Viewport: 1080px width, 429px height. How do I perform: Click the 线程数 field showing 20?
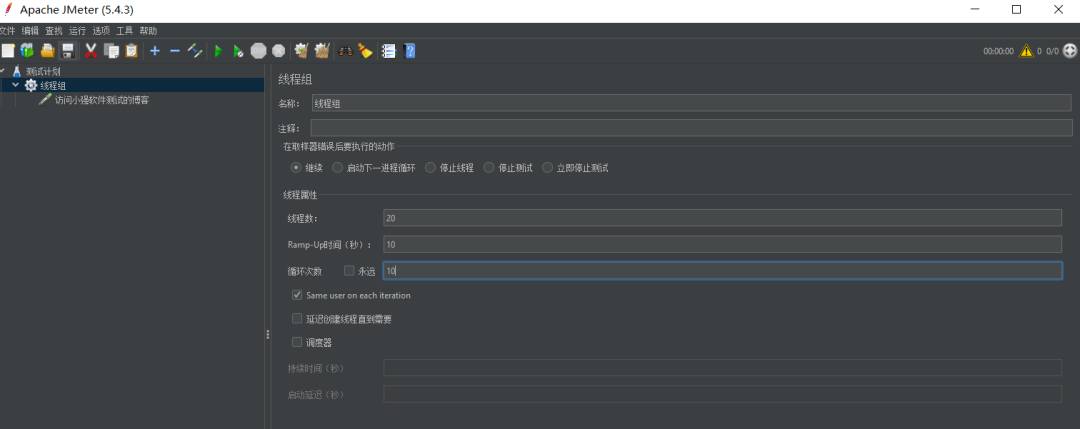(723, 218)
